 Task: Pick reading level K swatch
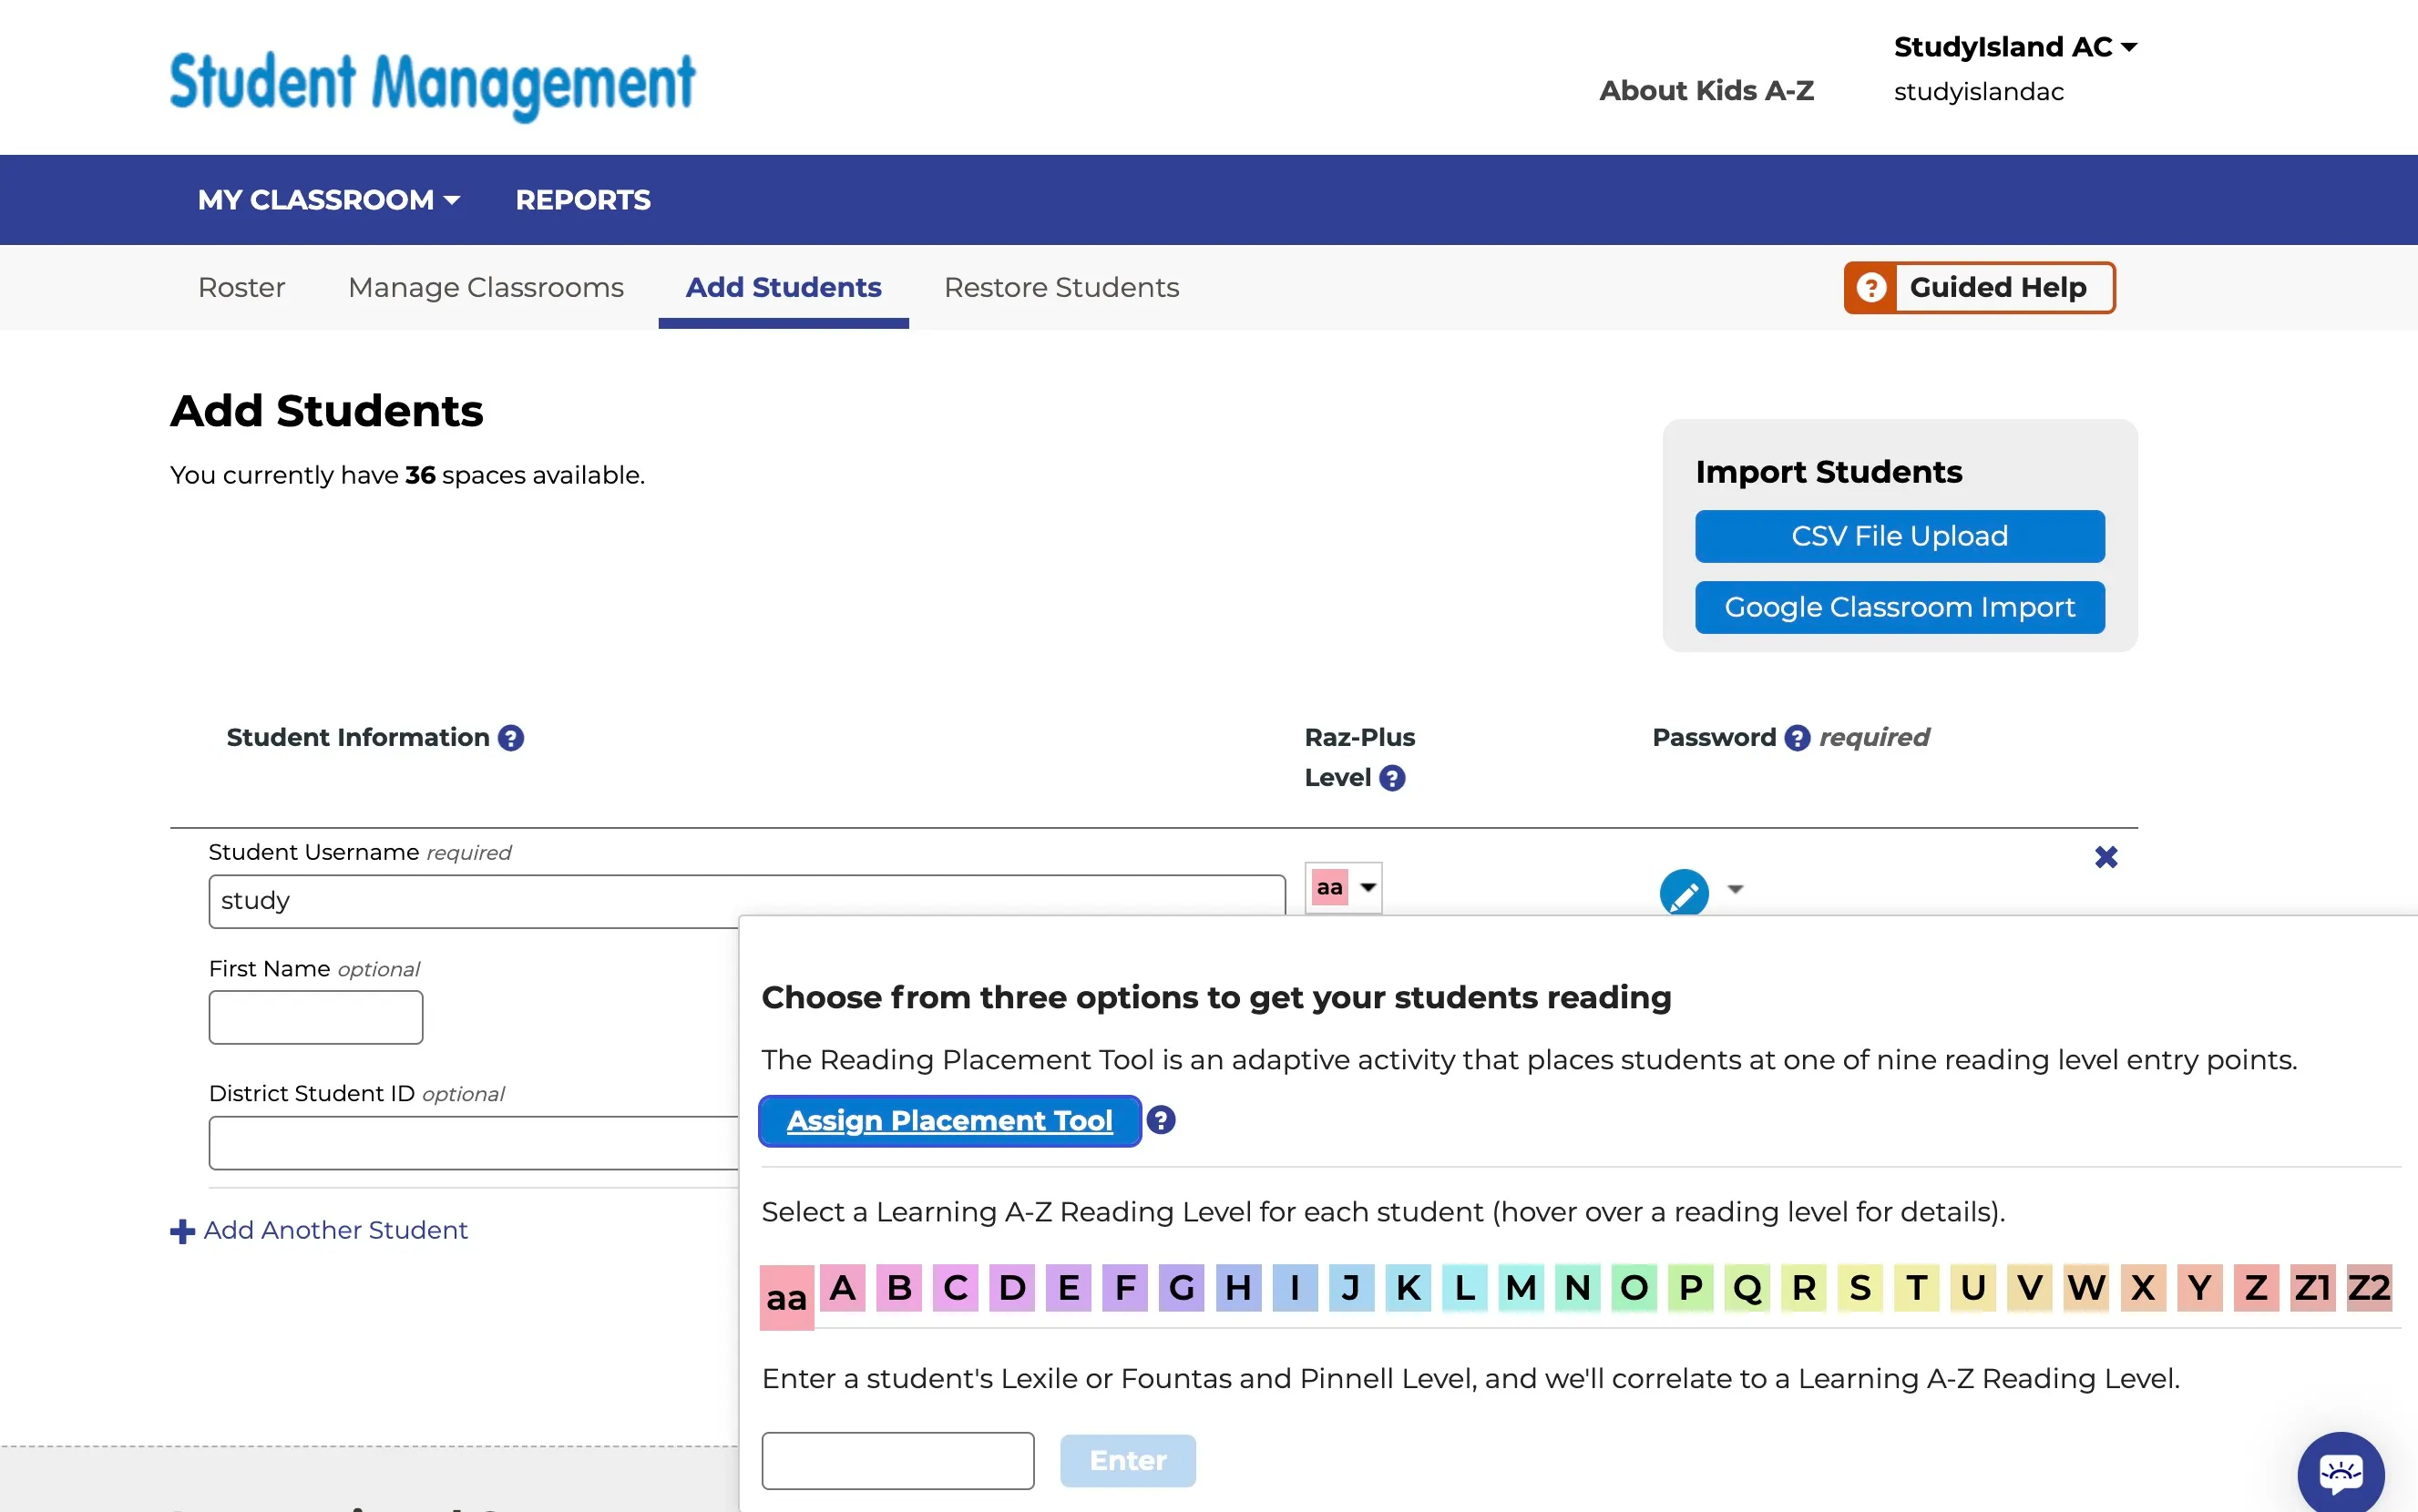click(1408, 1287)
